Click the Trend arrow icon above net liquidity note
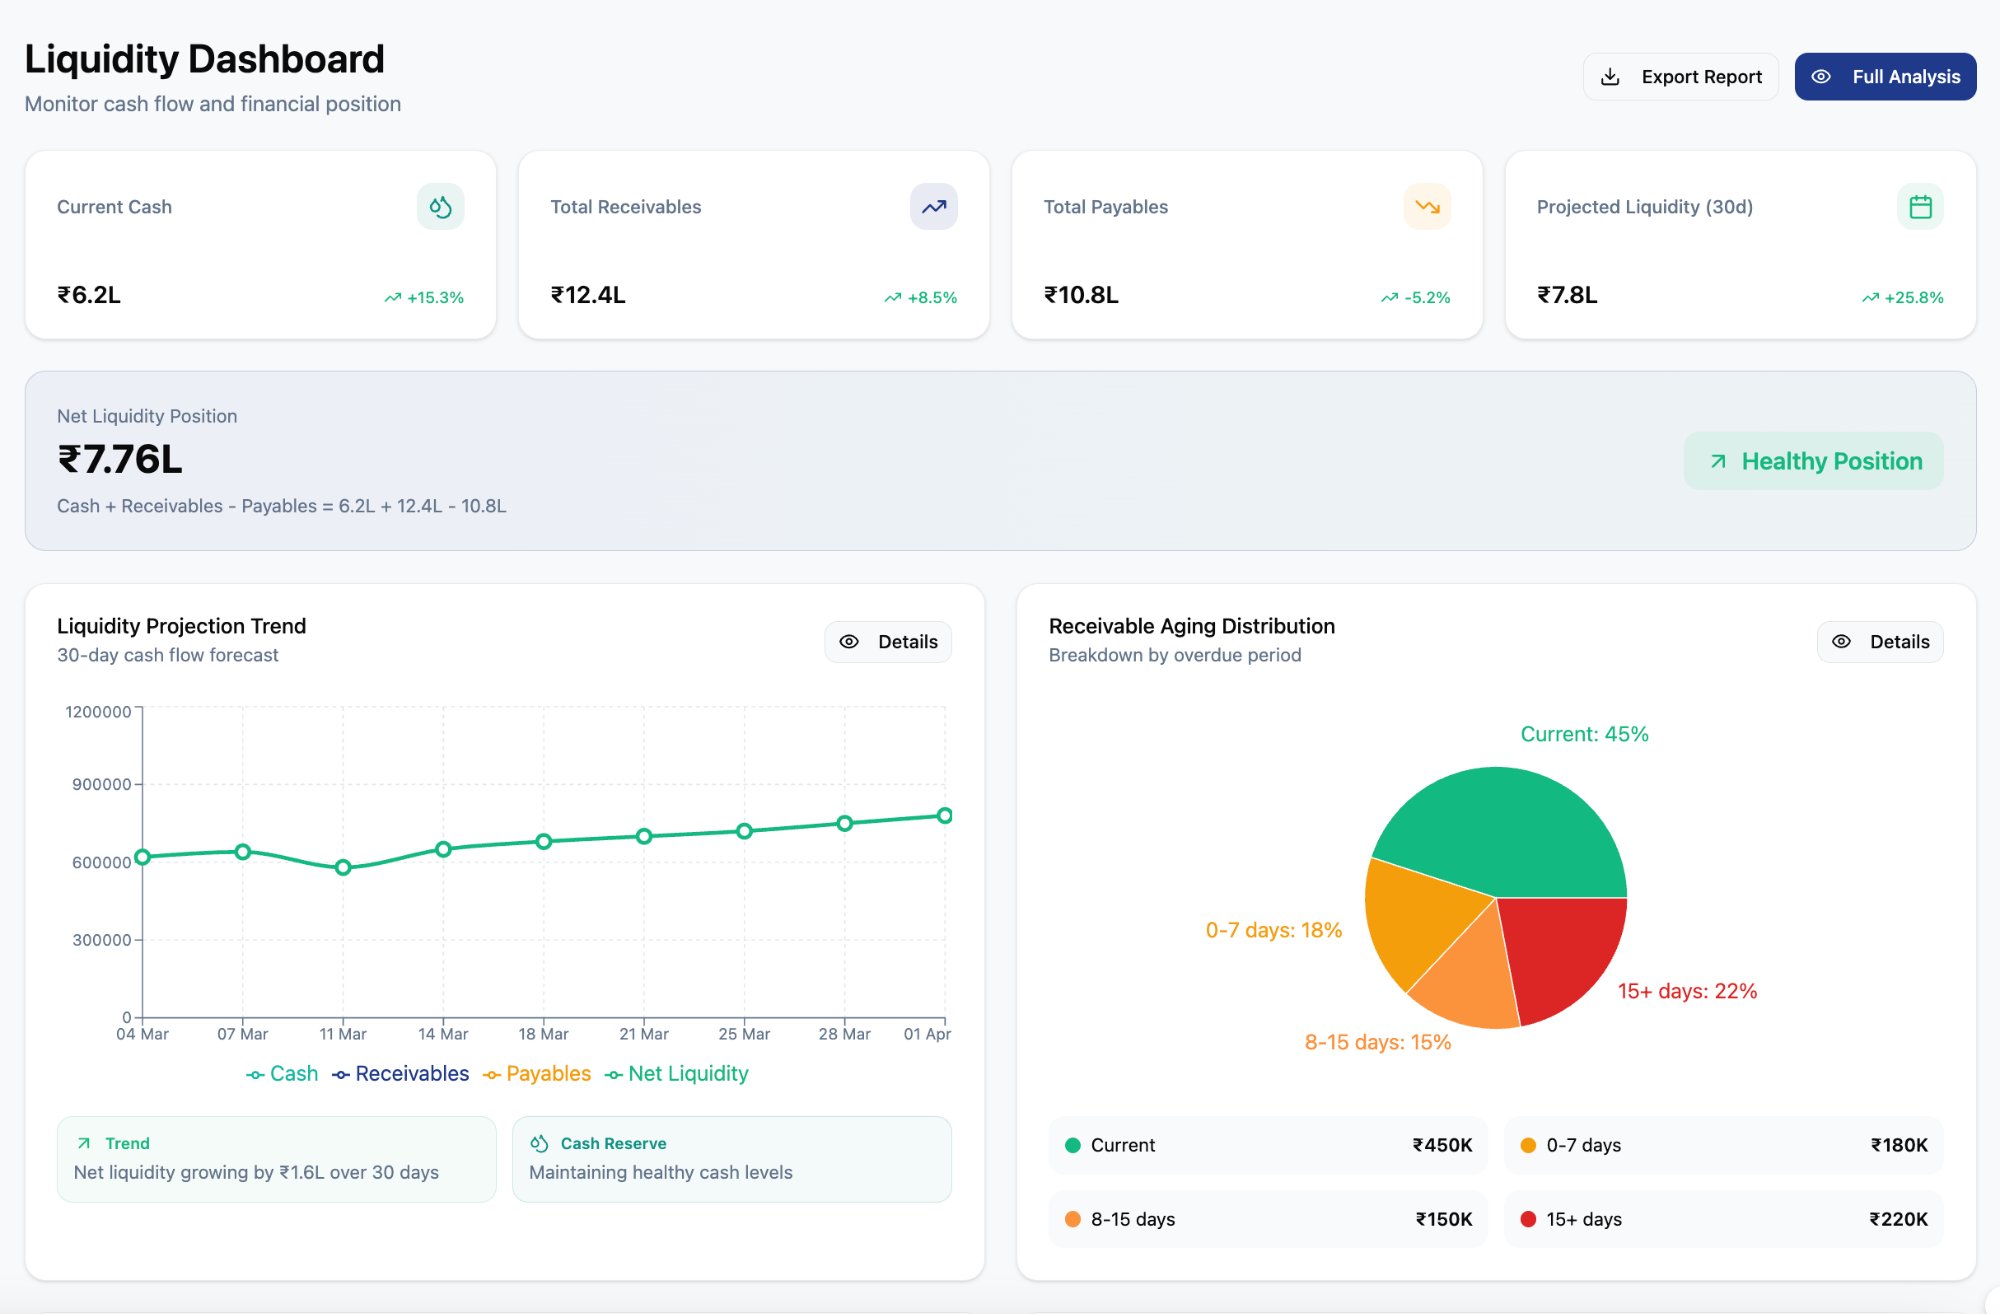This screenshot has width=2000, height=1314. coord(84,1142)
